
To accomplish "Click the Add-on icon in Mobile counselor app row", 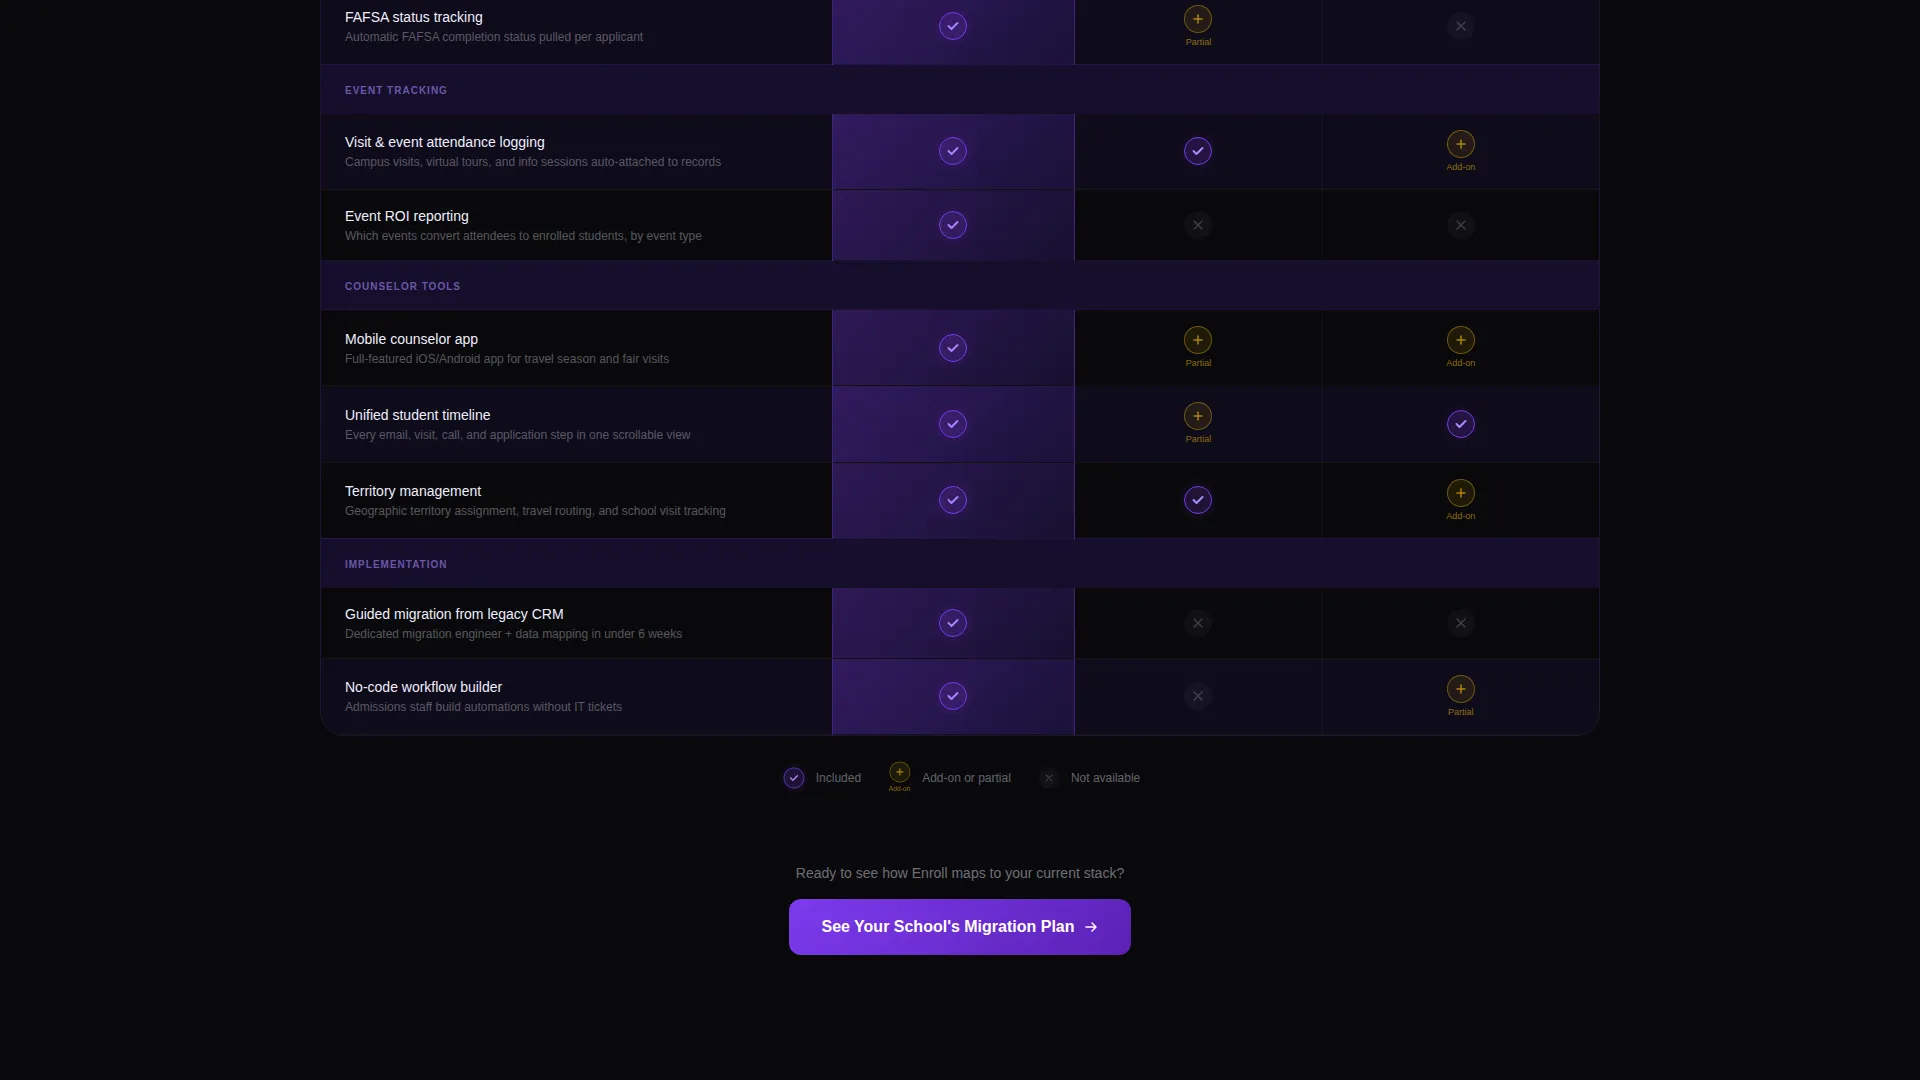I will pyautogui.click(x=1460, y=340).
